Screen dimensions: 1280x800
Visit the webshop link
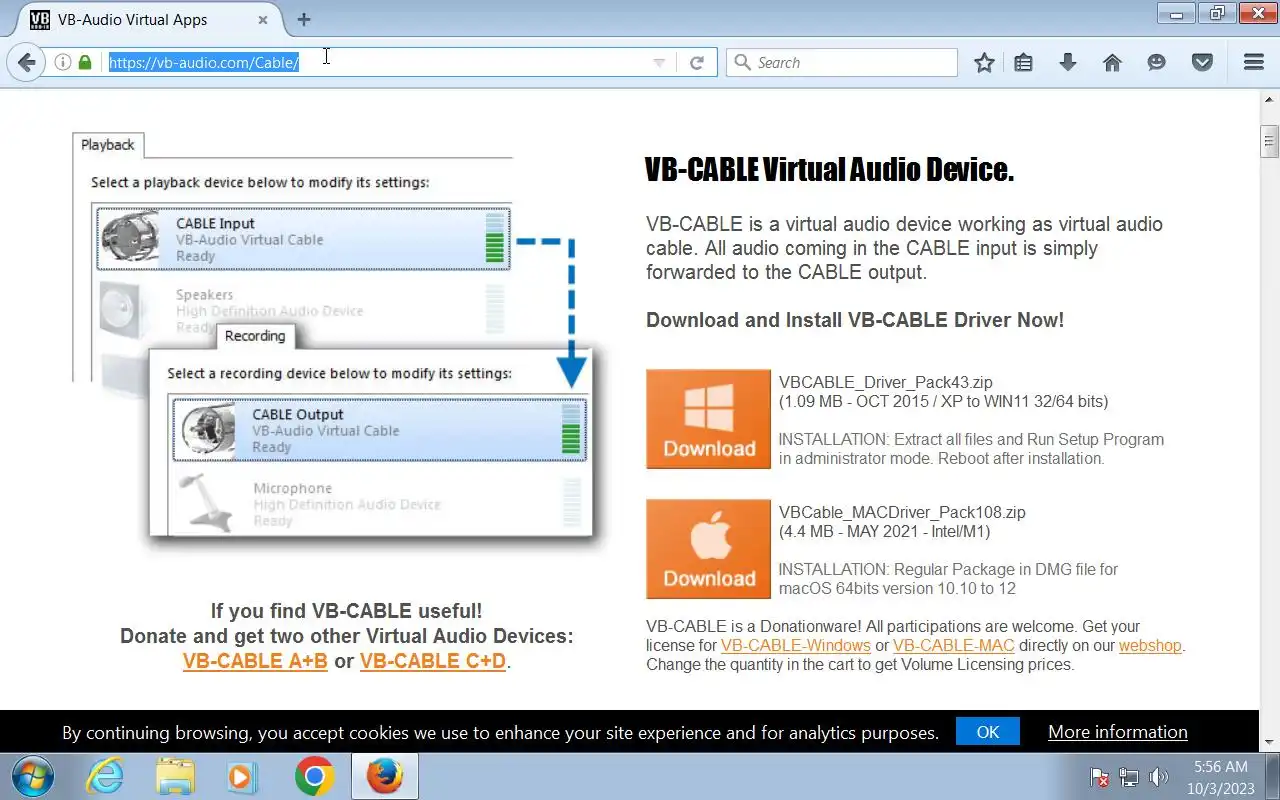click(x=1150, y=646)
